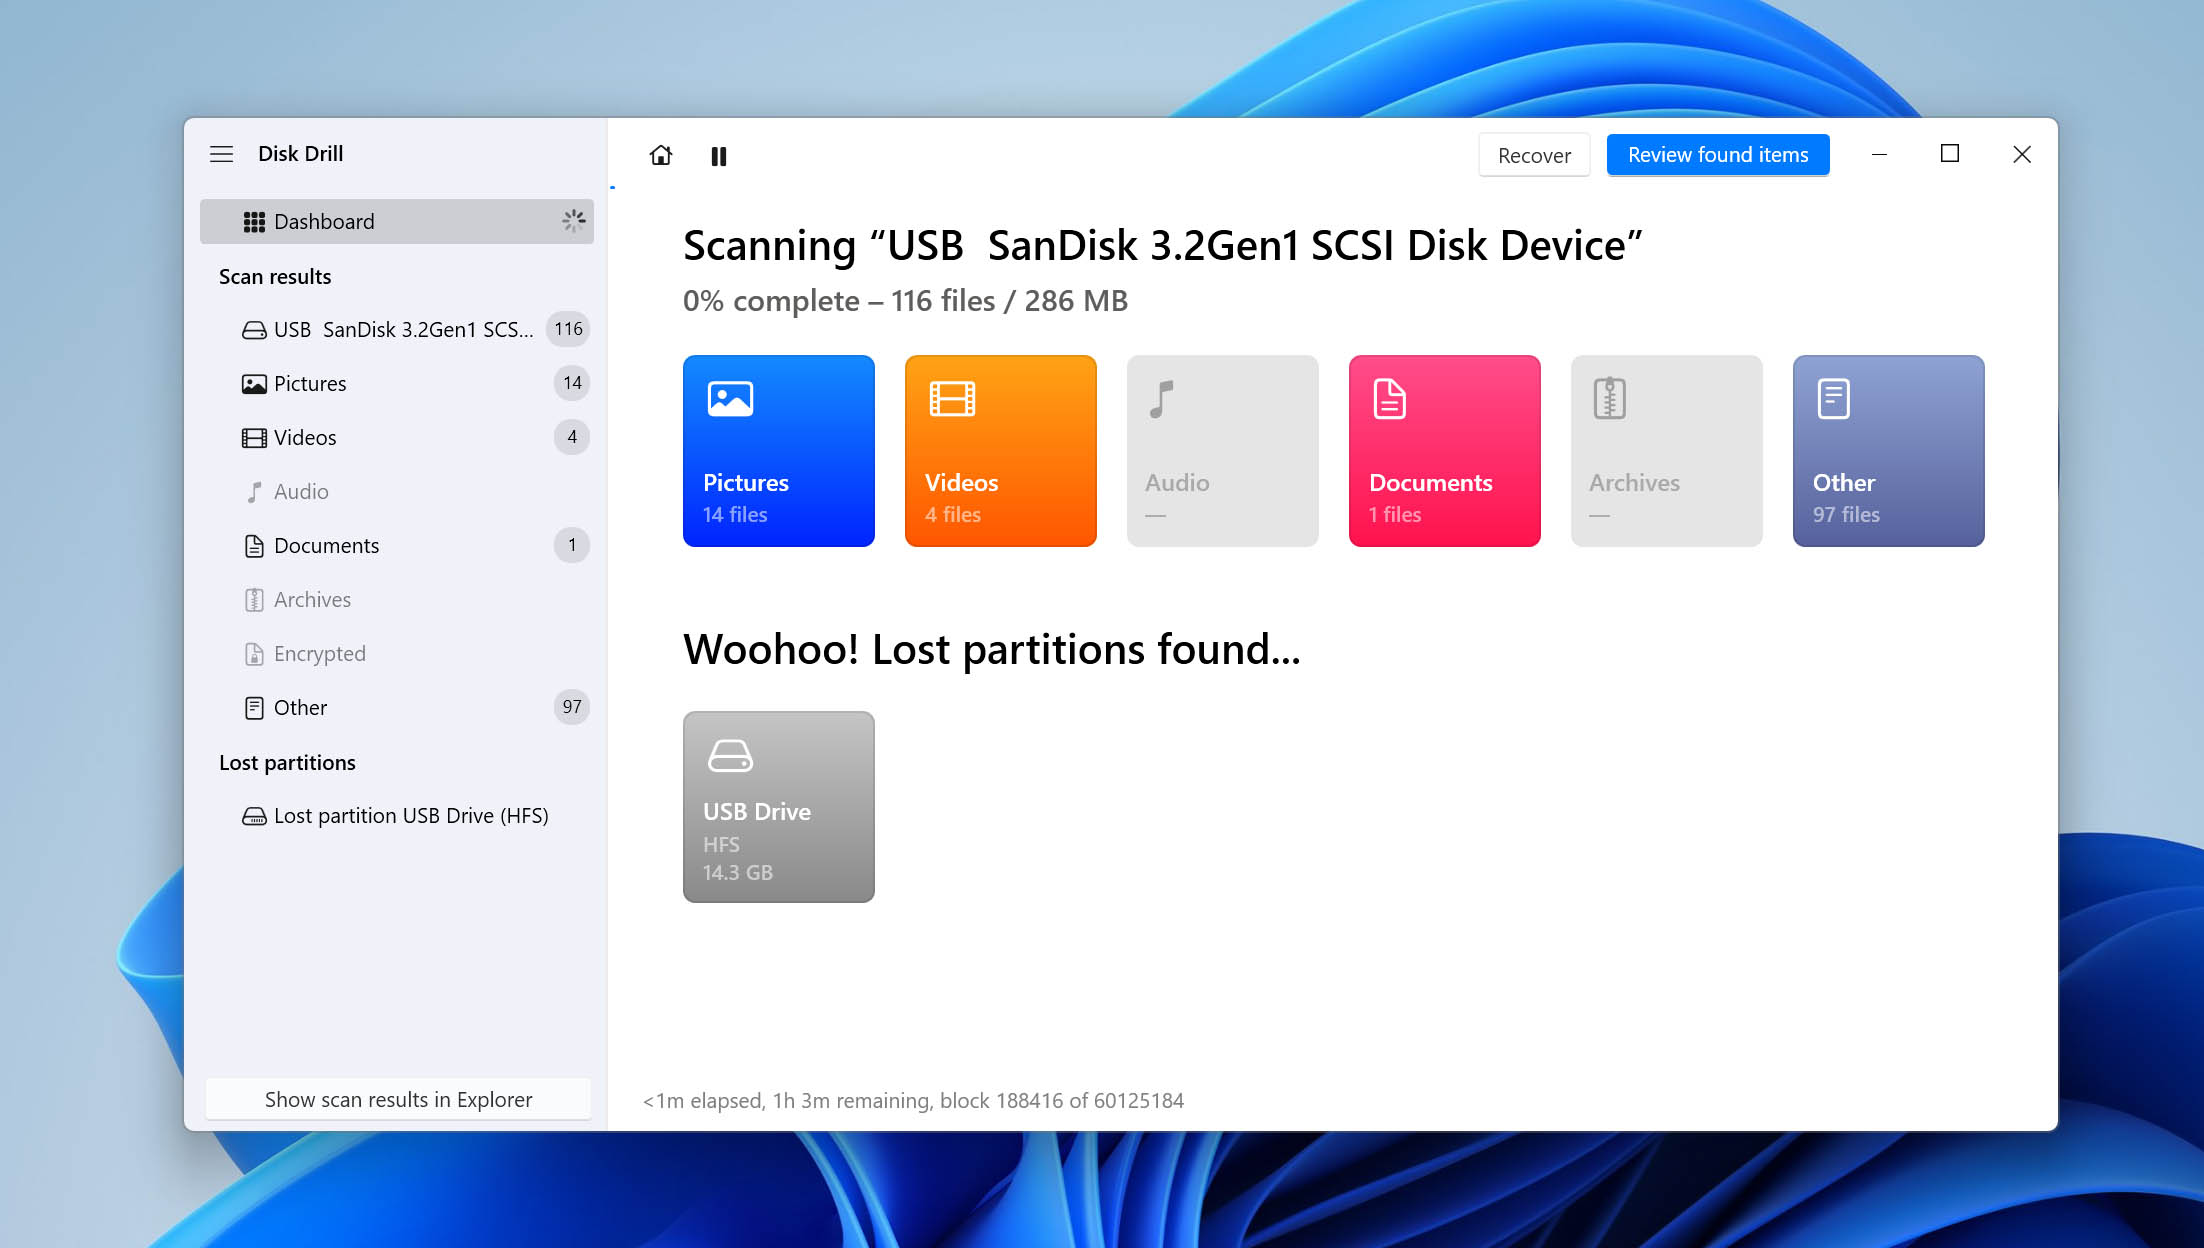
Task: Click the zip icon beside sidebar Archives
Action: tap(254, 600)
